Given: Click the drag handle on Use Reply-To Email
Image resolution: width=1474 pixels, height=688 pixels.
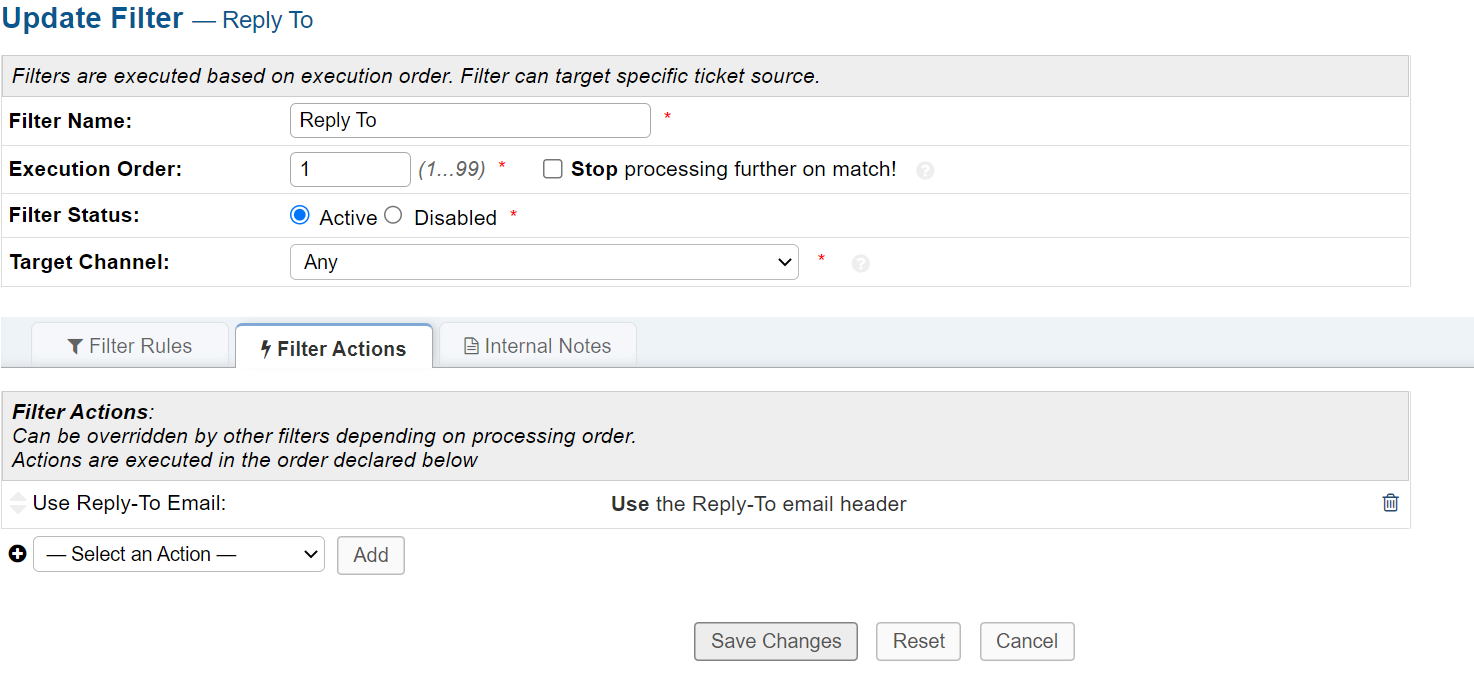Looking at the screenshot, I should 18,503.
